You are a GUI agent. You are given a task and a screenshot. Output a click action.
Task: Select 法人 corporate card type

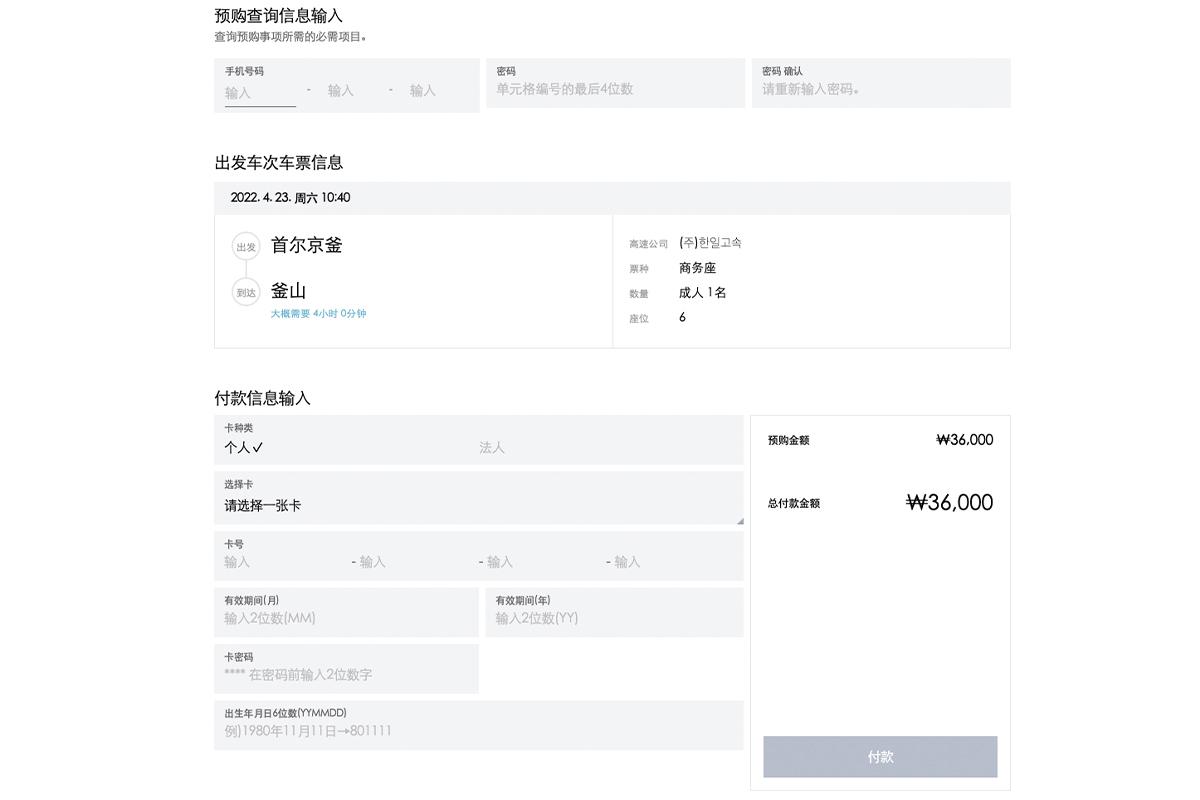[x=492, y=448]
